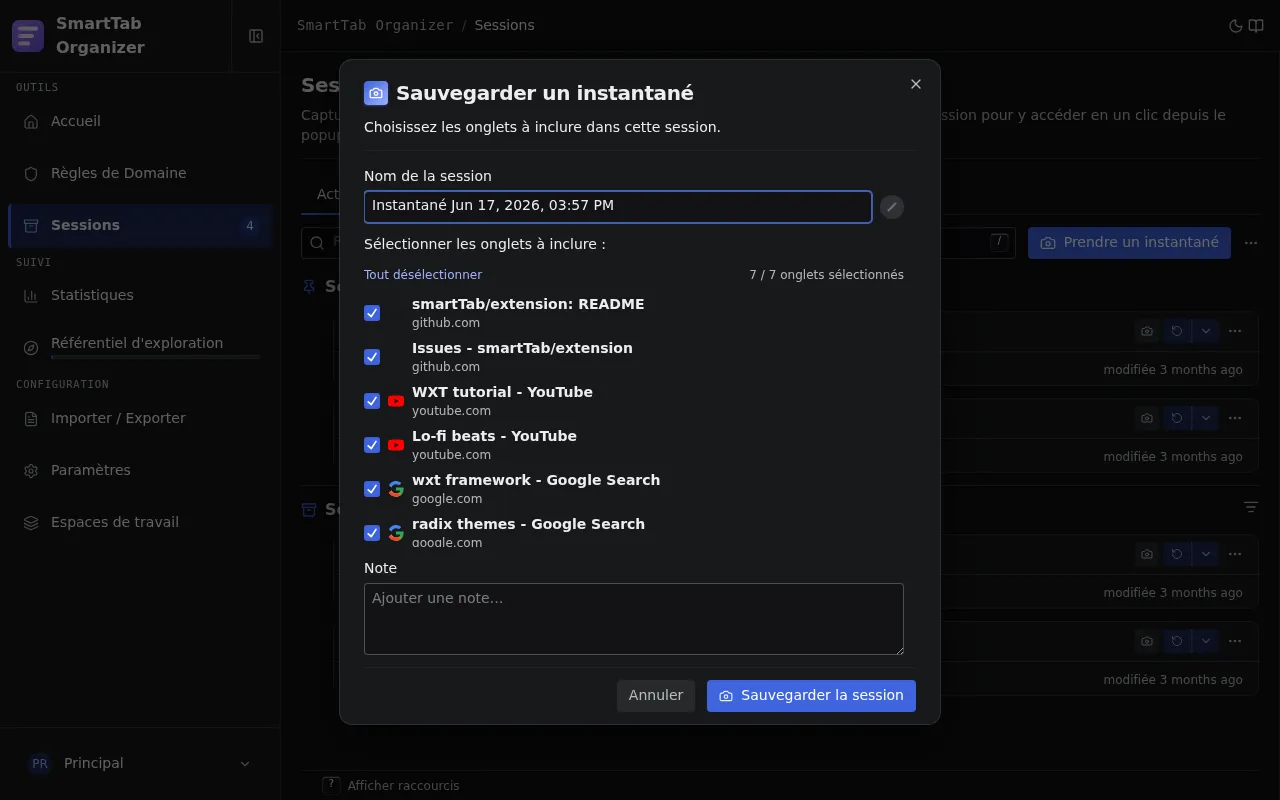Open Importer / Exporter in sidebar

[140, 418]
